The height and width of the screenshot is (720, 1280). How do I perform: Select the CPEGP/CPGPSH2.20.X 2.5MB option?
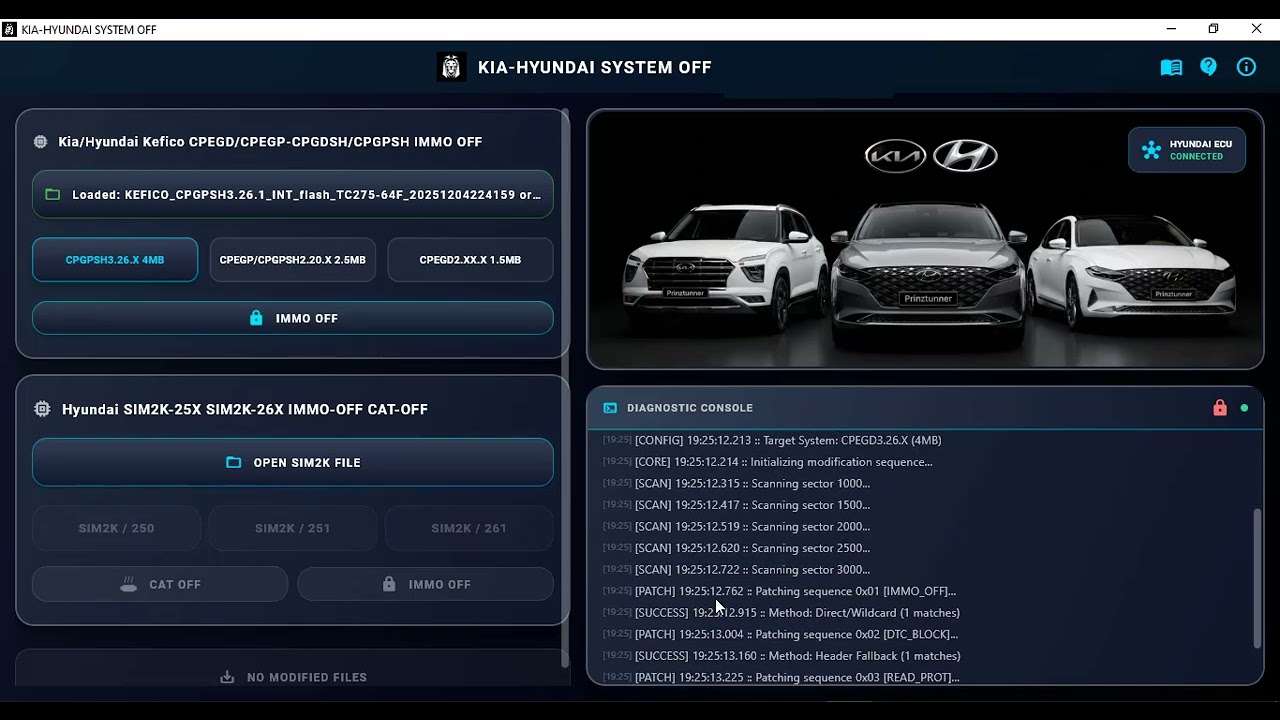point(293,260)
